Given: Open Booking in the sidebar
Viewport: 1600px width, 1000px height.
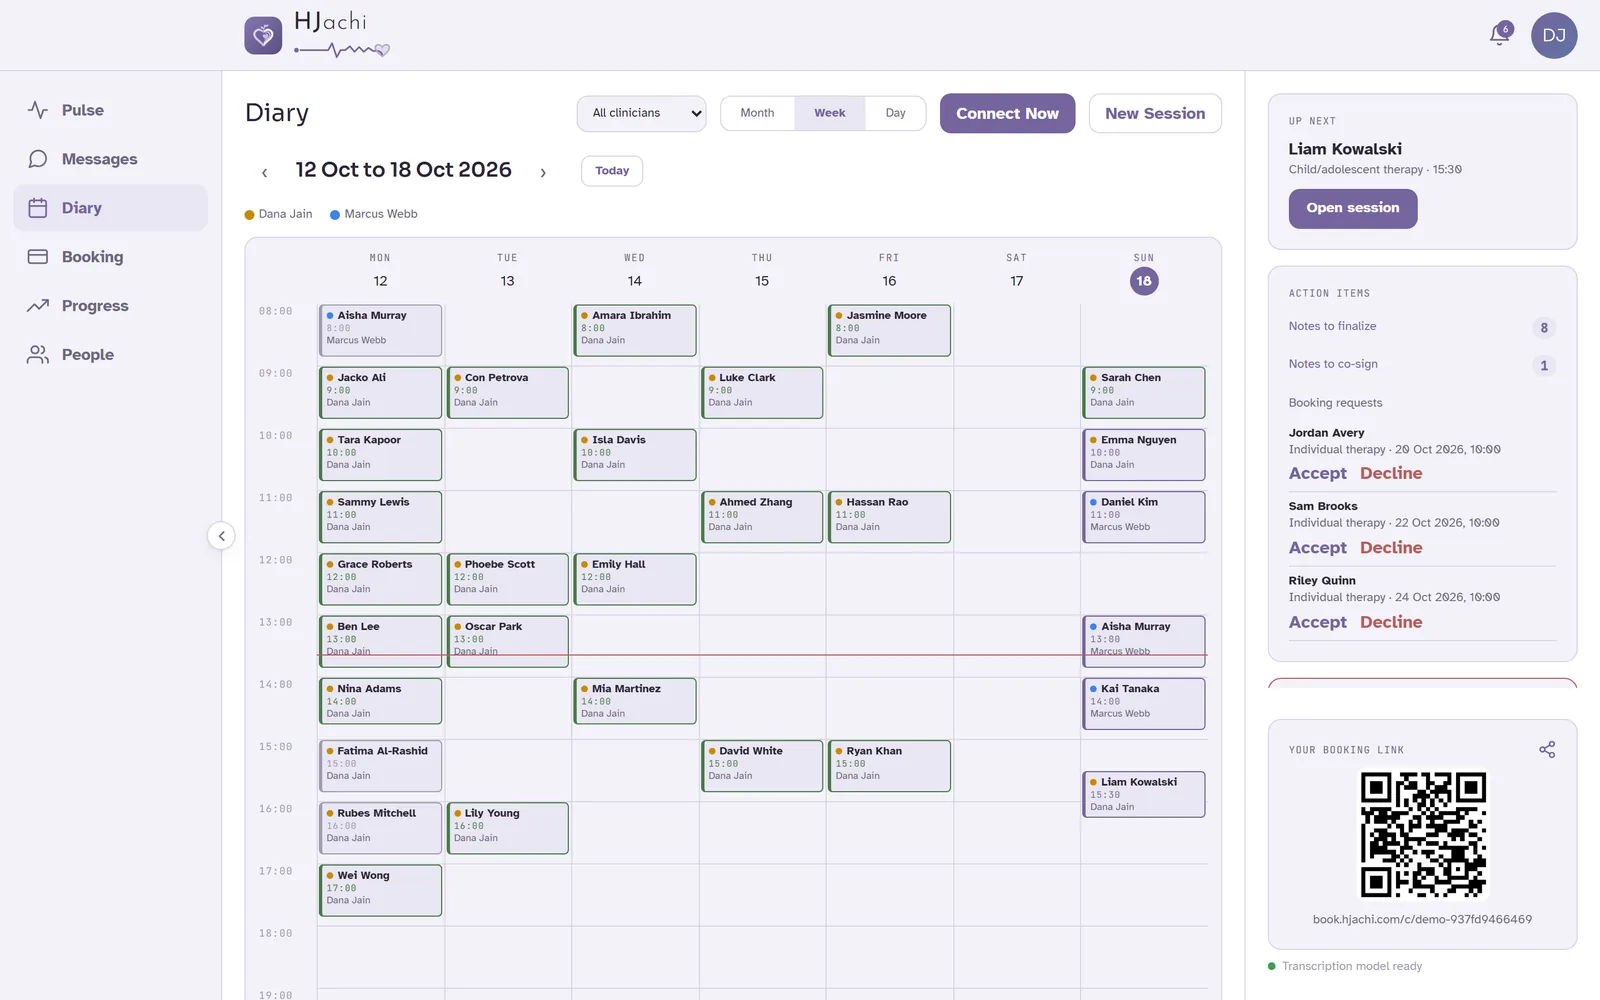Looking at the screenshot, I should tap(110, 257).
